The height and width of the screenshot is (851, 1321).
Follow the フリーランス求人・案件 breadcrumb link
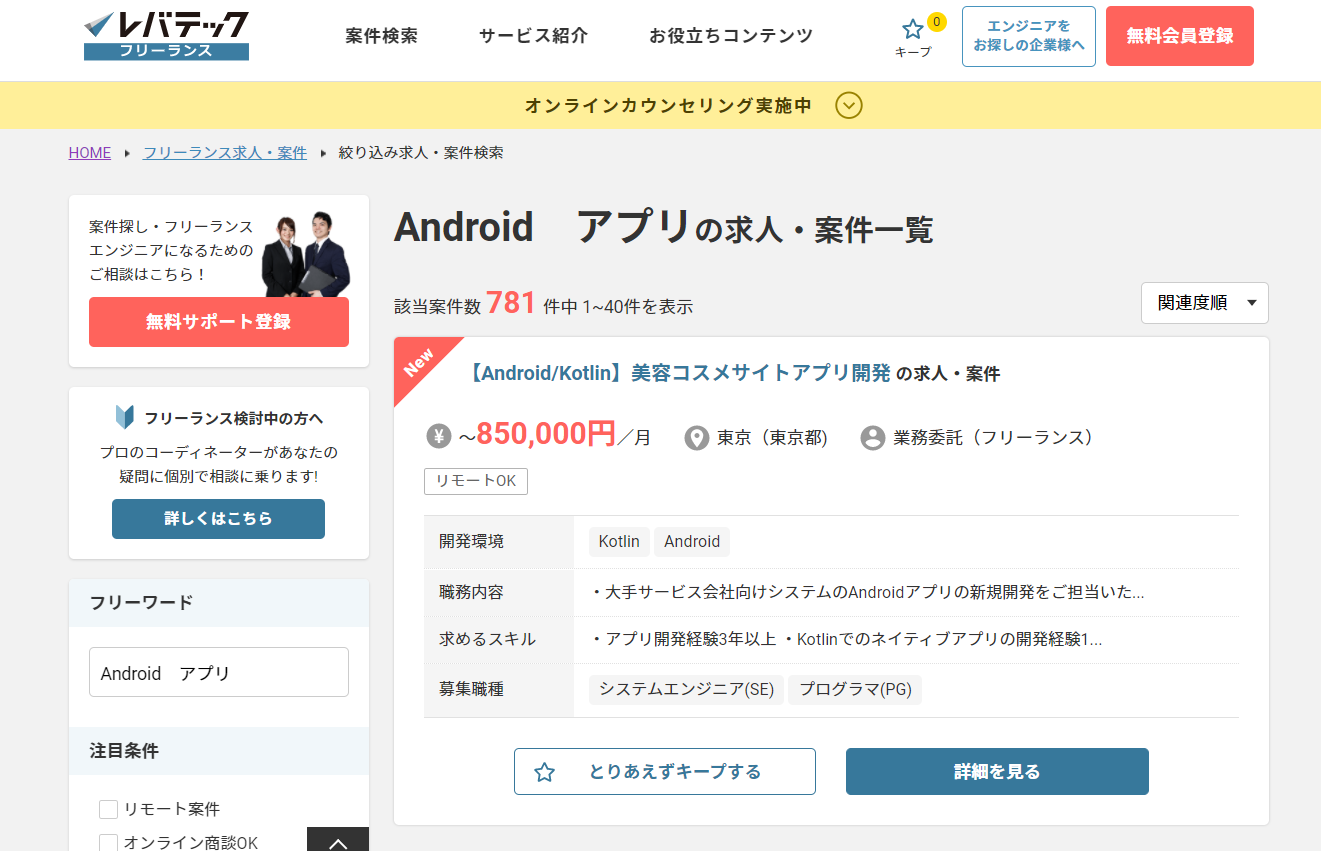225,153
